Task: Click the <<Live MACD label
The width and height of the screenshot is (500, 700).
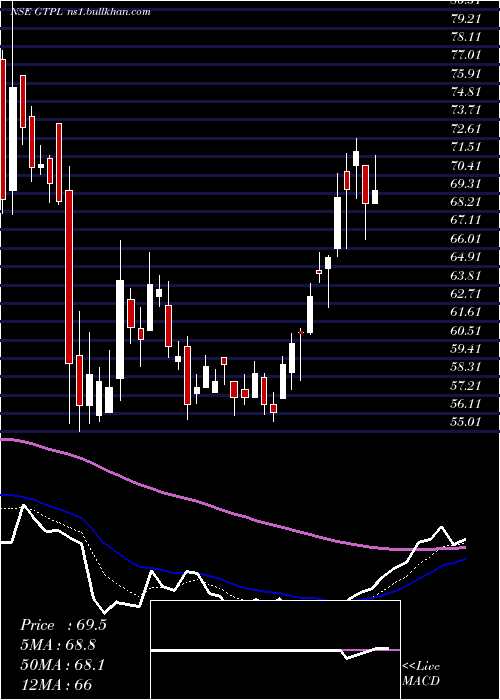Action: click(x=421, y=673)
